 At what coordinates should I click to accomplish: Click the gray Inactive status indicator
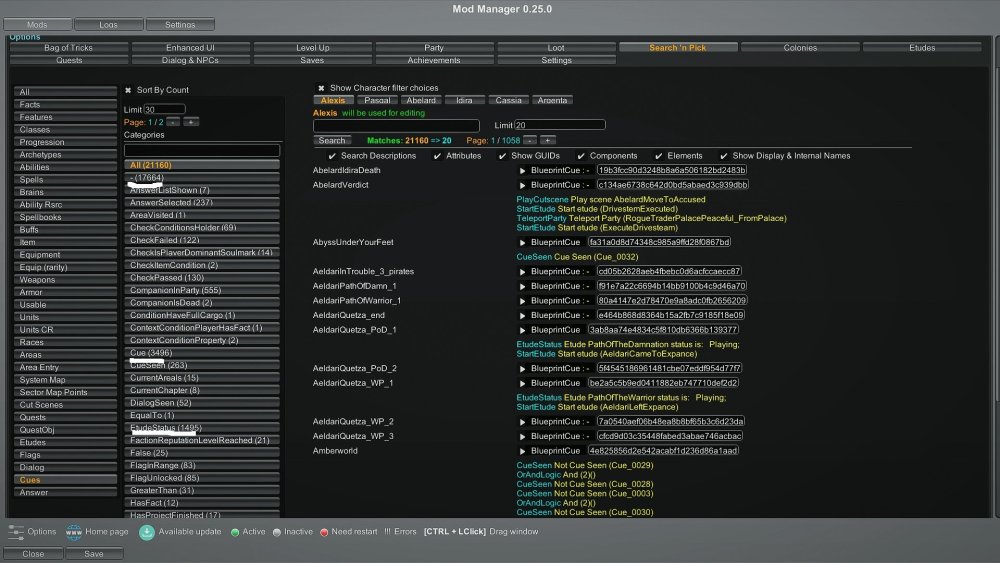(x=277, y=532)
